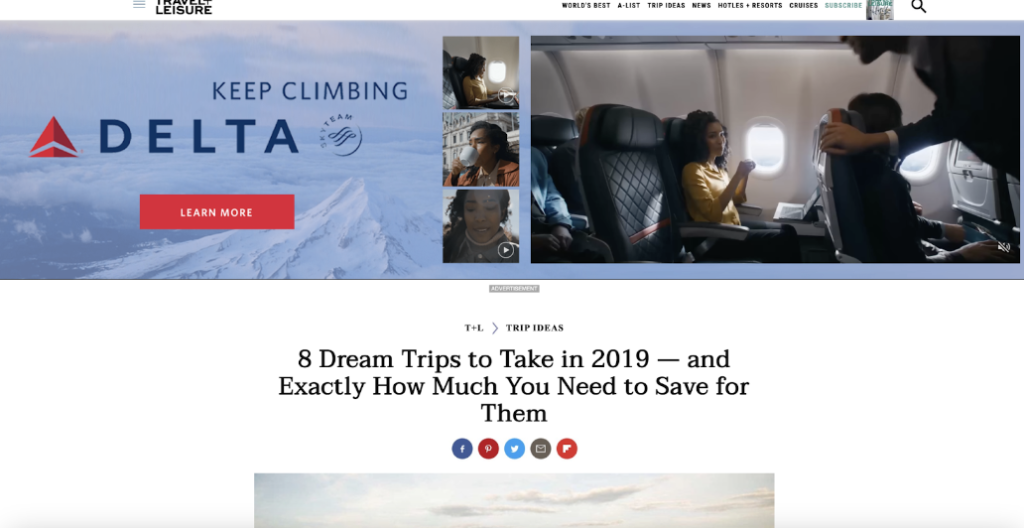
Task: Click the Travel + Leisure logo
Action: pyautogui.click(x=184, y=7)
